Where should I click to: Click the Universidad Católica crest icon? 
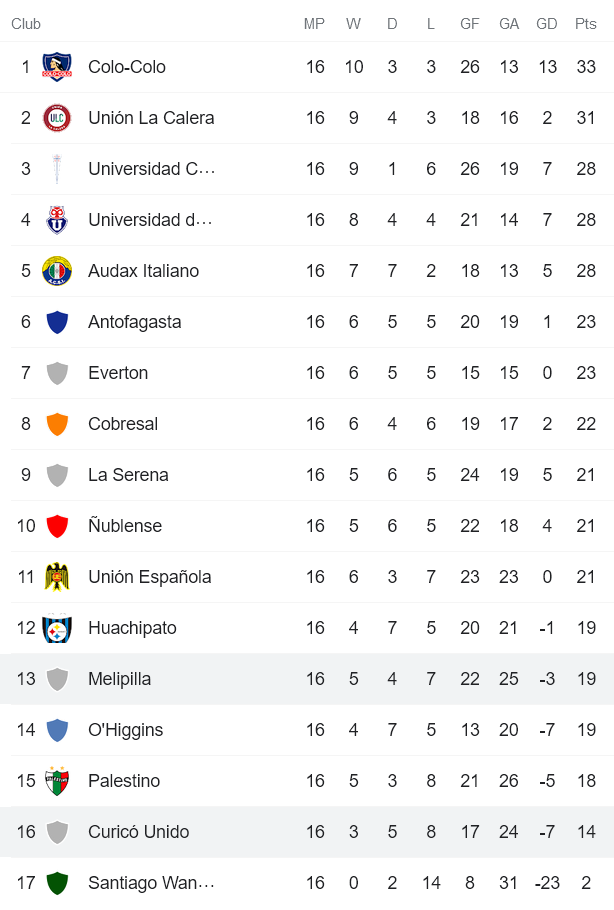pos(57,169)
